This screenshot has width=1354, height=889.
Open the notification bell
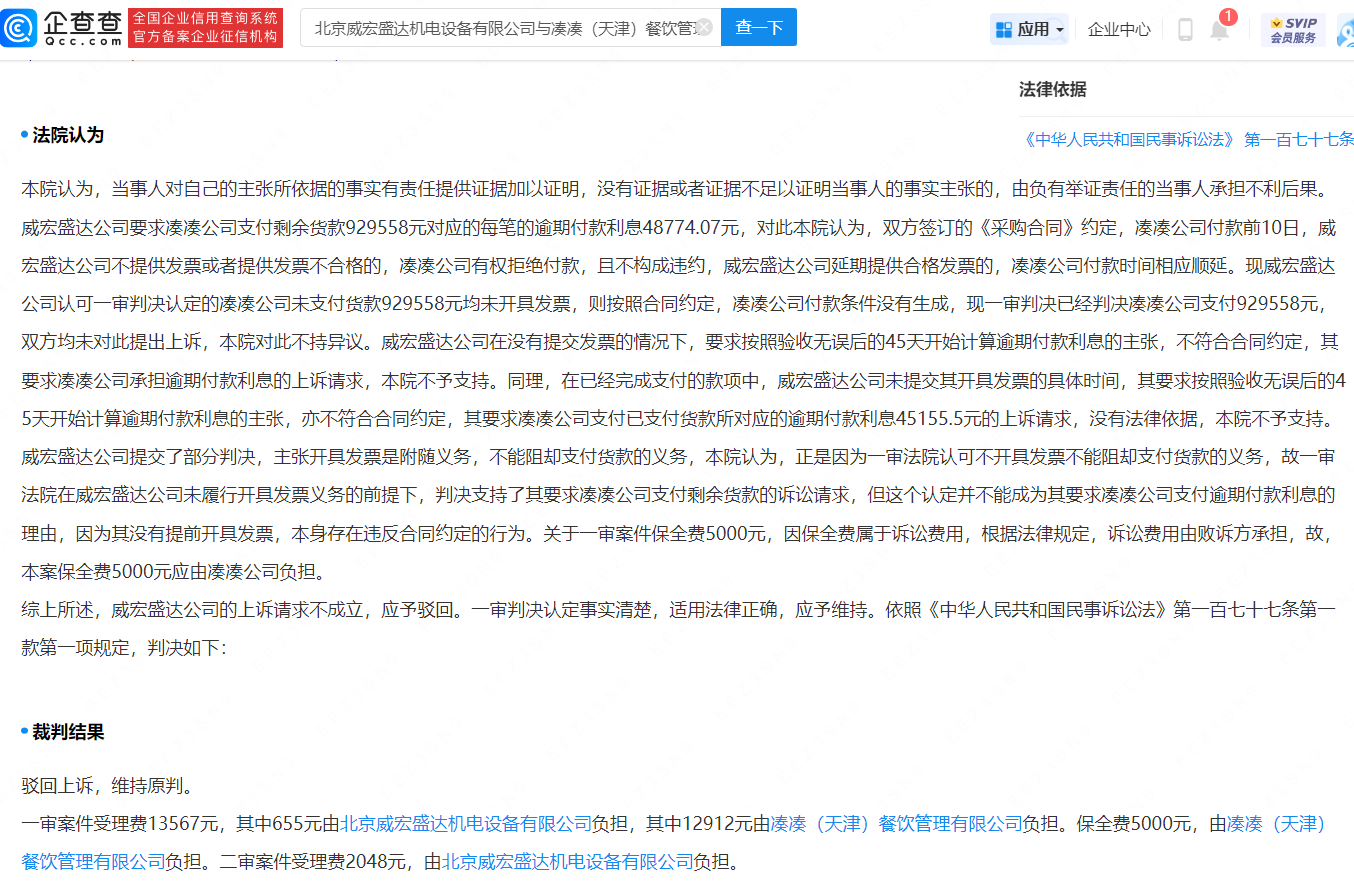[x=1218, y=30]
